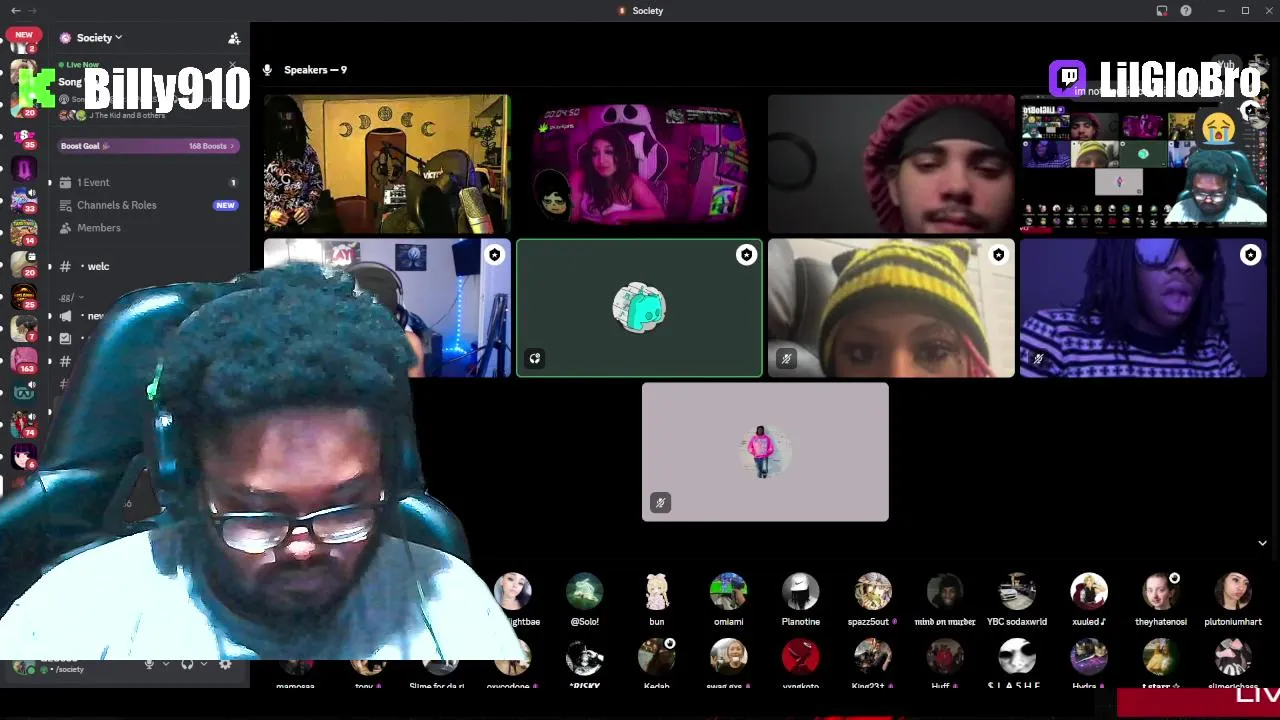Open the Members list entry
1280x720 pixels.
pos(148,228)
